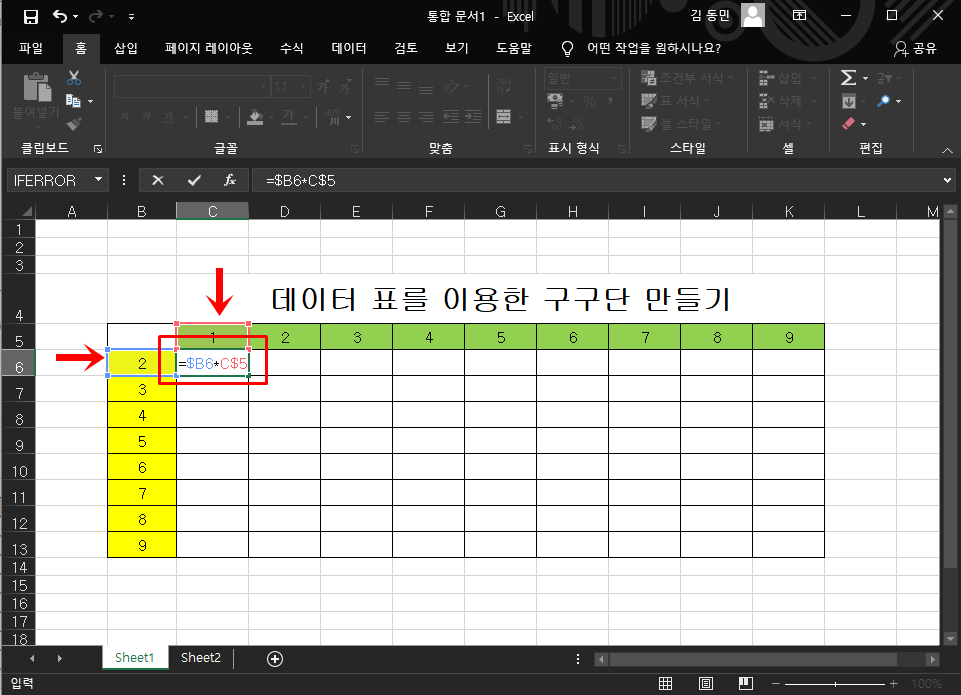Click the AutoSum sigma icon
This screenshot has height=695, width=961.
(848, 78)
